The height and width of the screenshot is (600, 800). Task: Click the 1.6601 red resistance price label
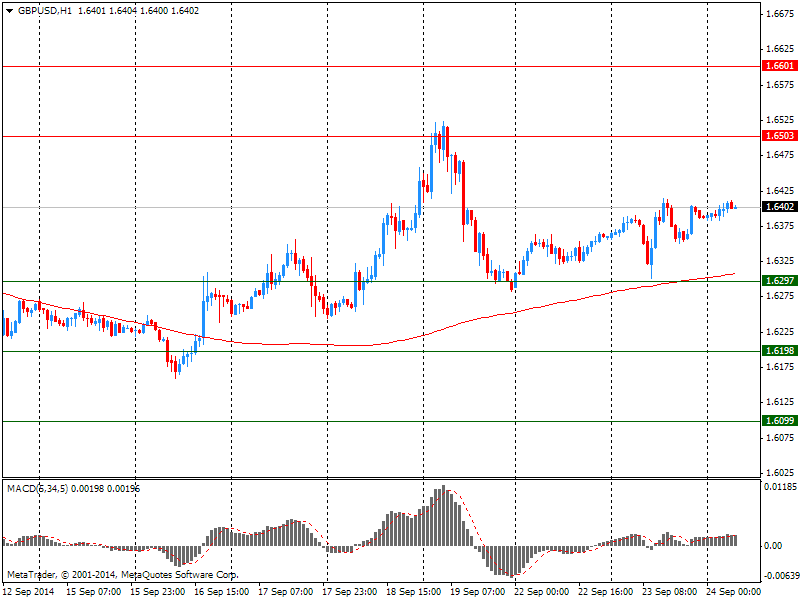(780, 66)
